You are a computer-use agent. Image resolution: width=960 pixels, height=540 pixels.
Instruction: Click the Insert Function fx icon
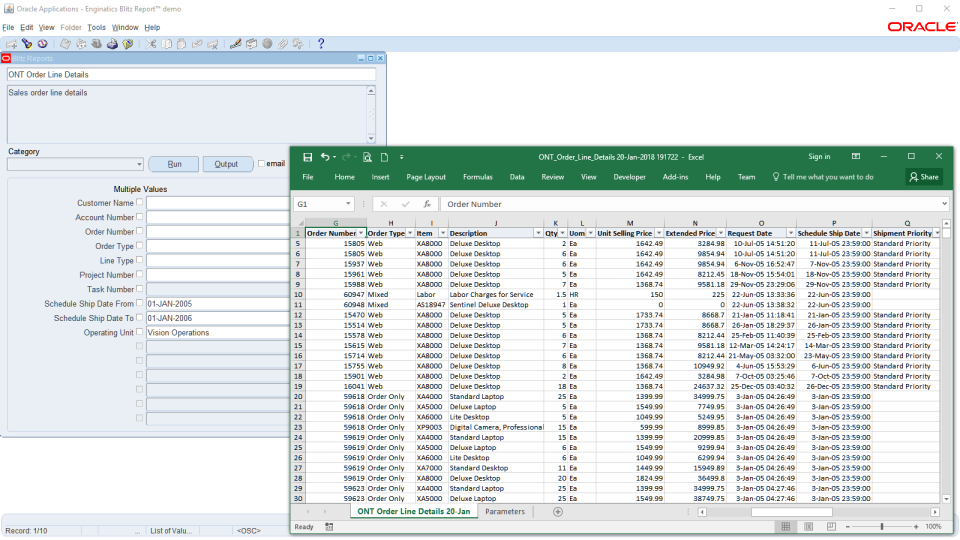click(427, 204)
